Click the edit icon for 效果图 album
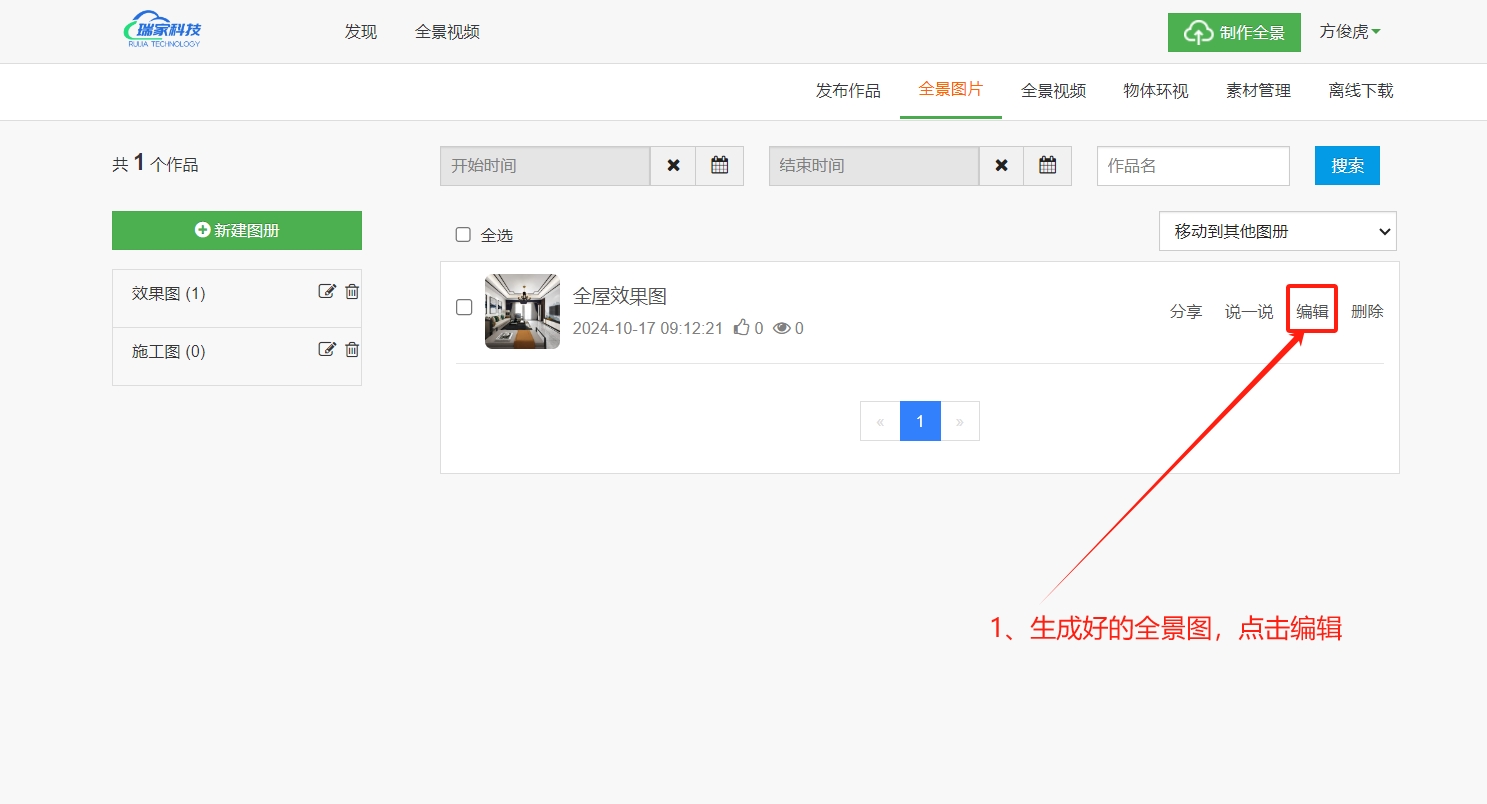The height and width of the screenshot is (804, 1487). (x=326, y=292)
